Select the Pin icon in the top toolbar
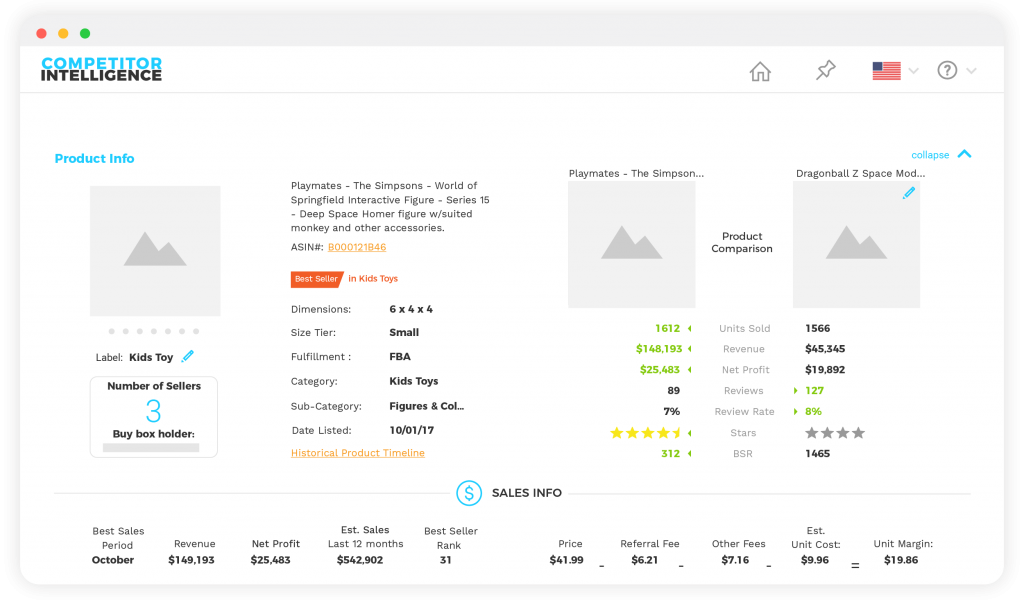This screenshot has width=1024, height=600. [824, 70]
